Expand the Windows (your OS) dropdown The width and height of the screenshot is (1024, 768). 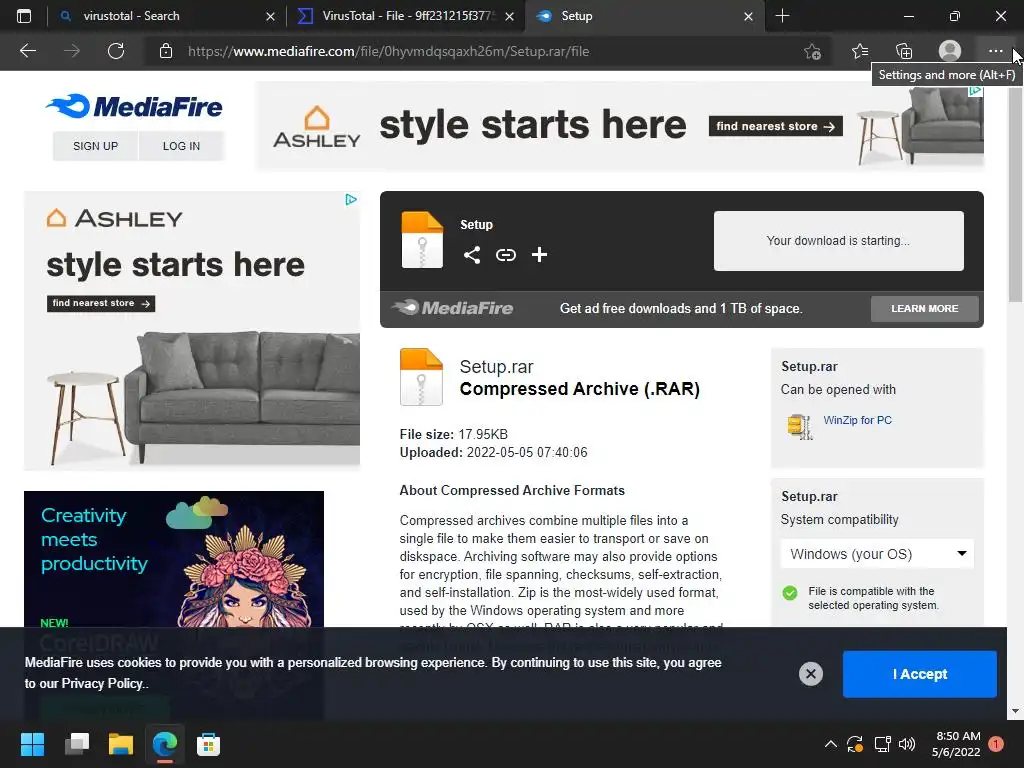(x=877, y=554)
